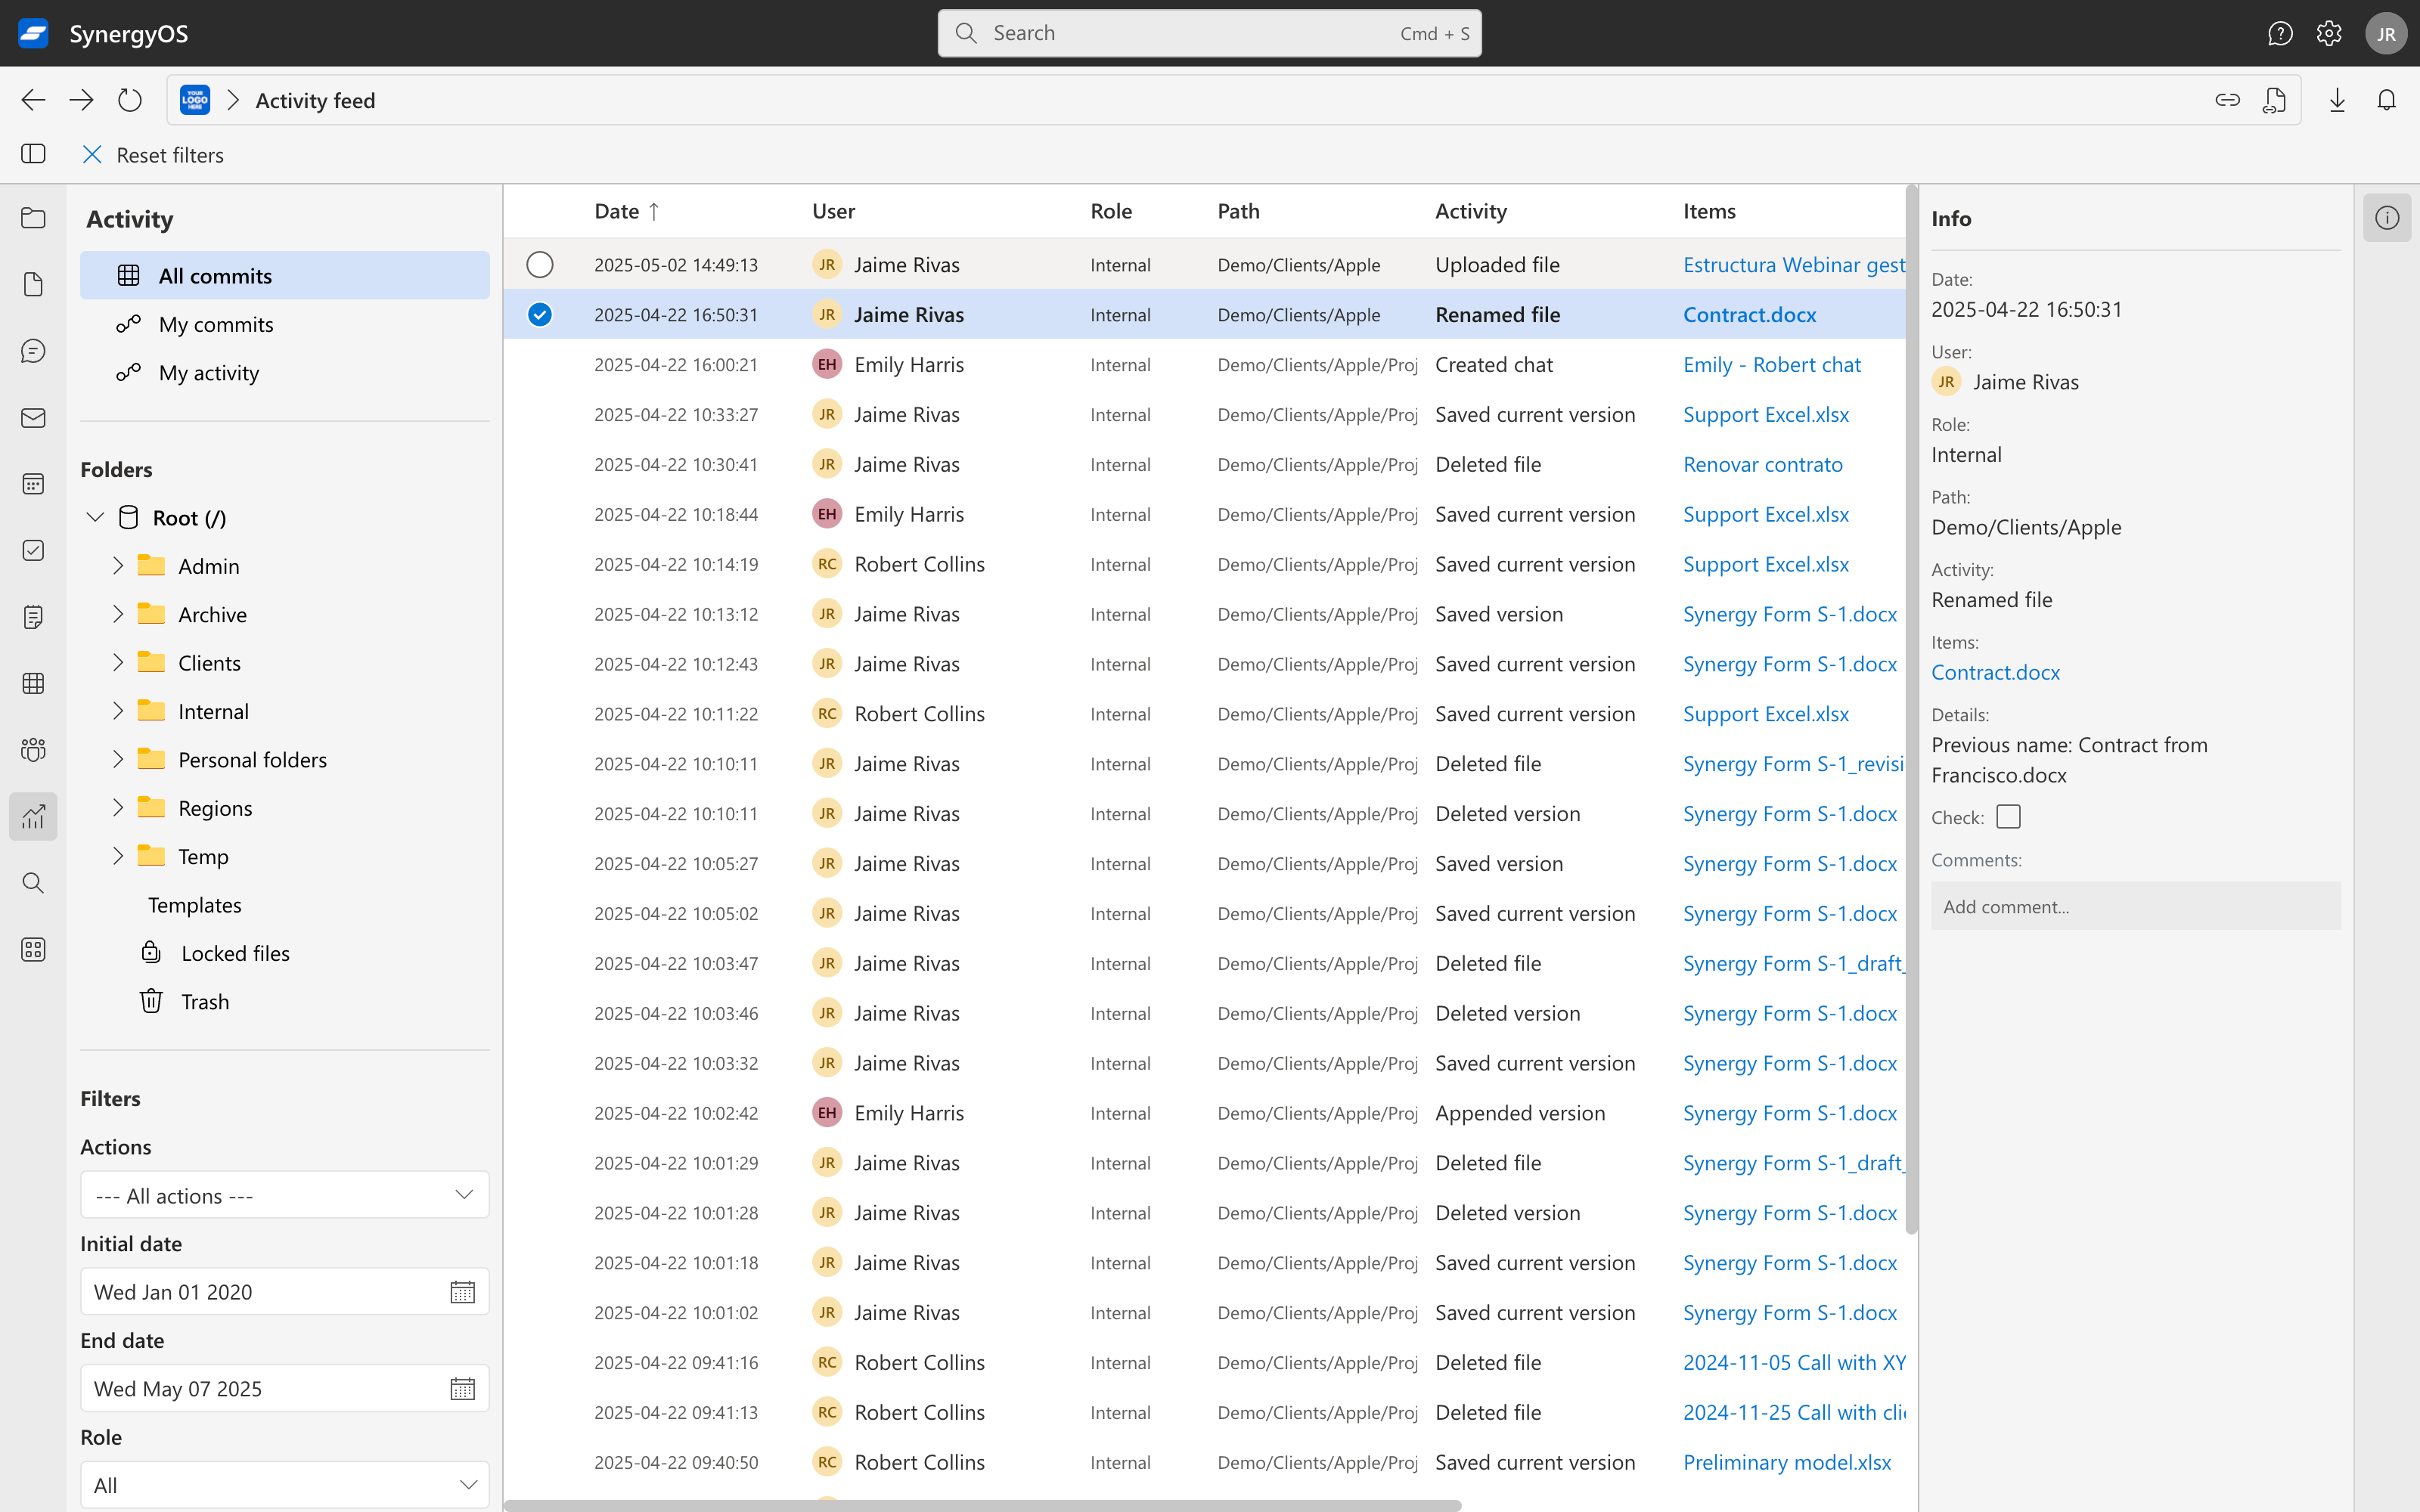Open the Files folder icon in left rail
This screenshot has width=2420, height=1512.
pyautogui.click(x=33, y=218)
